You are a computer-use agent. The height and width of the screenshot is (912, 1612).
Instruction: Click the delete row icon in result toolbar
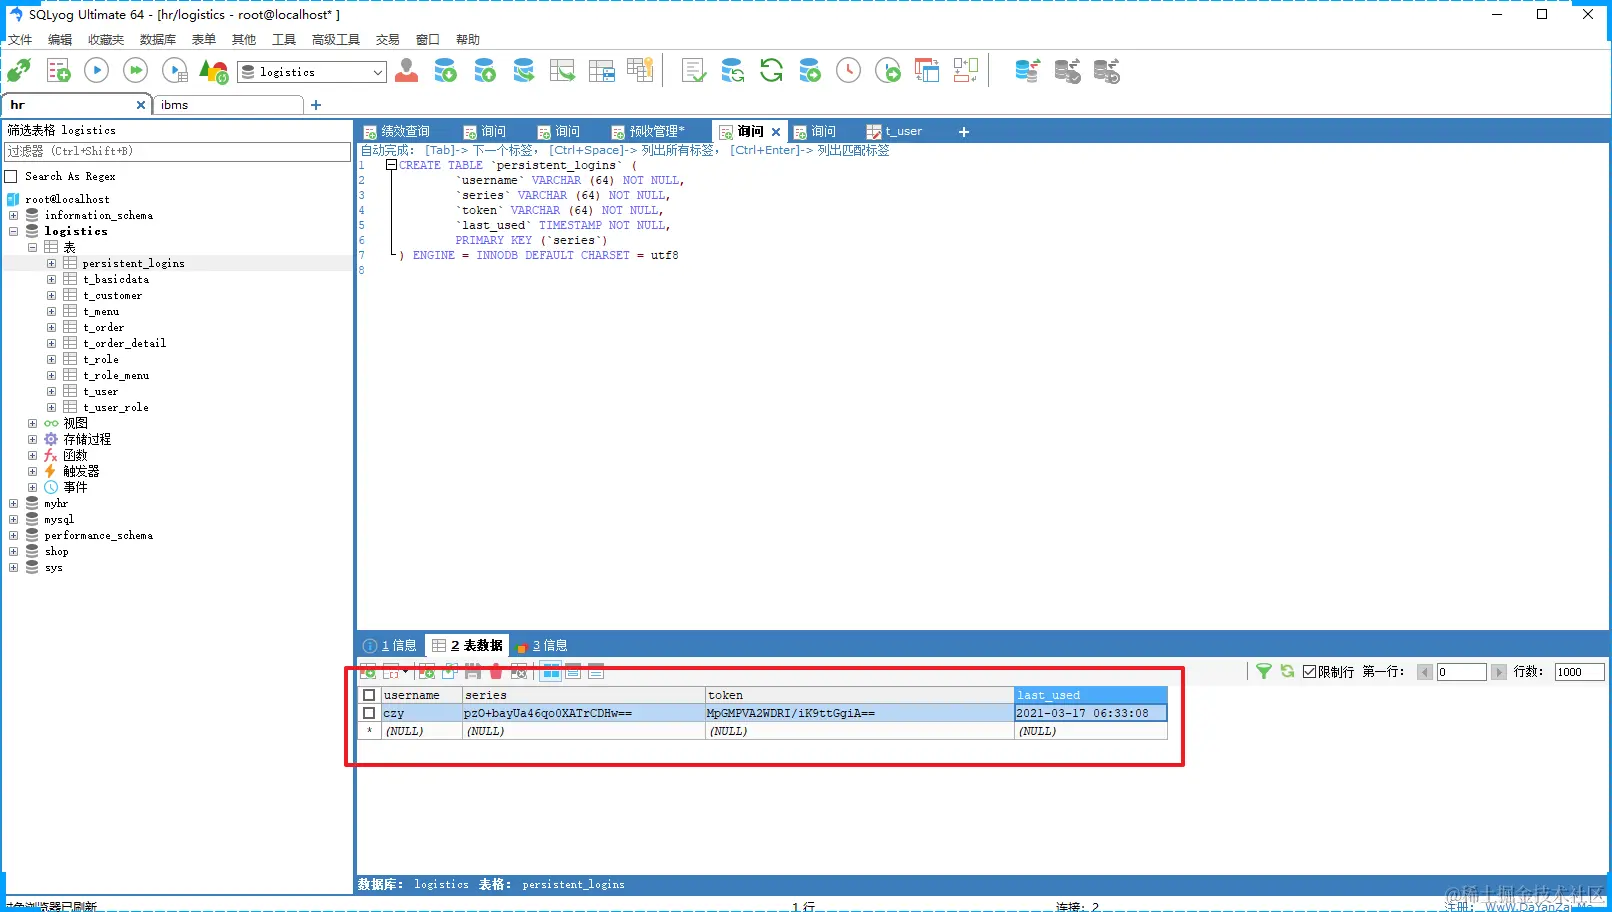click(496, 672)
